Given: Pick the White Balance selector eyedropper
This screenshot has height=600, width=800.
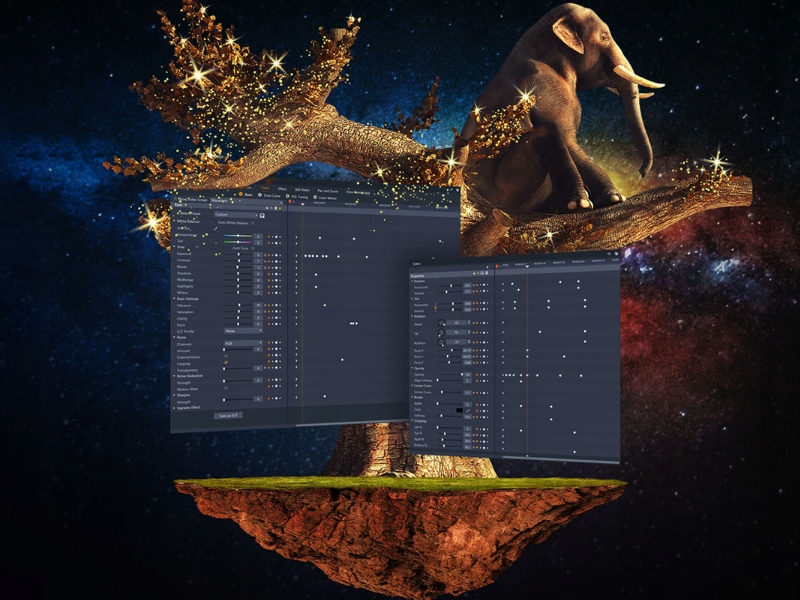Looking at the screenshot, I should tap(215, 229).
